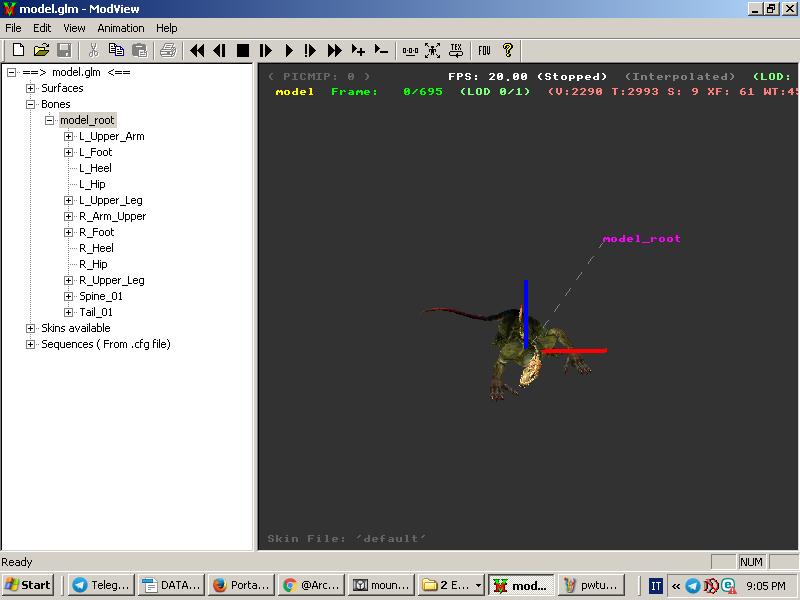Switch to the moun taskbar window
800x600 pixels.
point(381,585)
